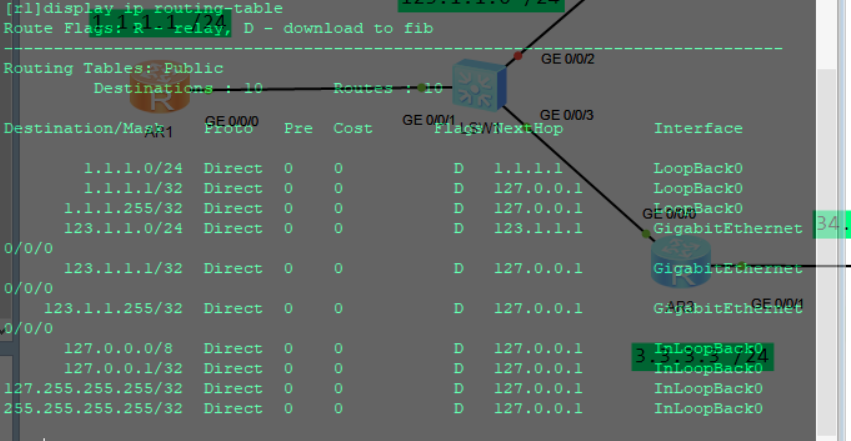Click LoopBack0 interface in the 1.1.1.0/24 row
This screenshot has height=441, width=851.
pyautogui.click(x=698, y=169)
